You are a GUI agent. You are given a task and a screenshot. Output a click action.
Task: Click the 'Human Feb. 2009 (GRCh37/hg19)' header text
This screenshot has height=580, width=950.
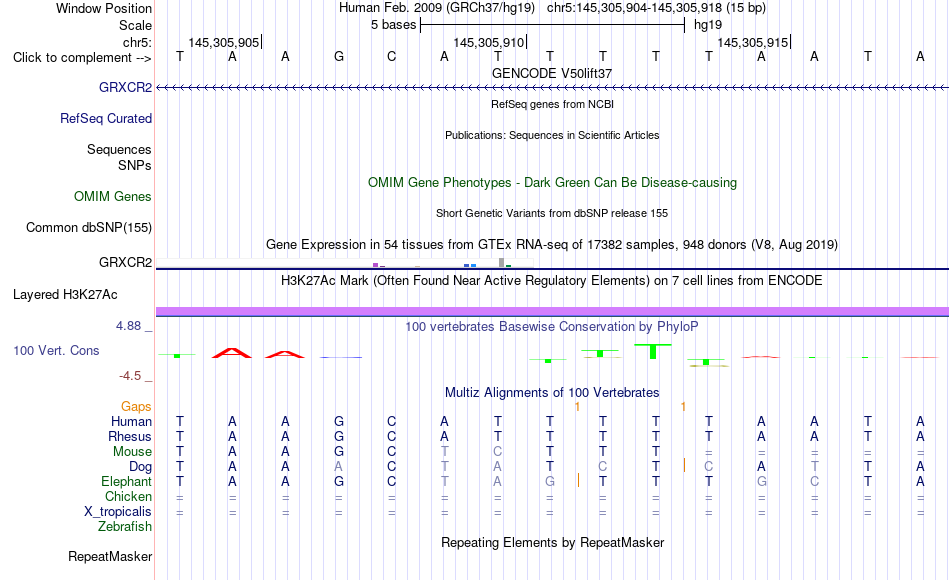pos(437,8)
